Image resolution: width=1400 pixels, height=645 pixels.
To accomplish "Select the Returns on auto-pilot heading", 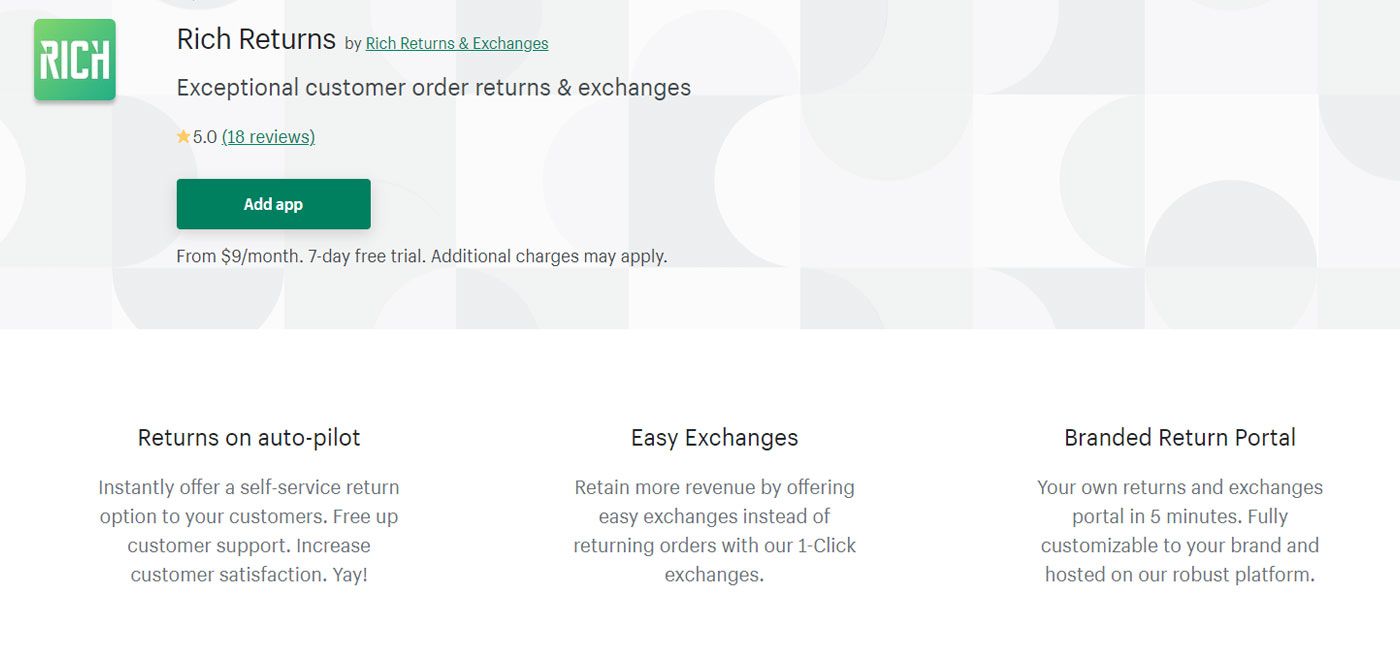I will click(x=249, y=437).
